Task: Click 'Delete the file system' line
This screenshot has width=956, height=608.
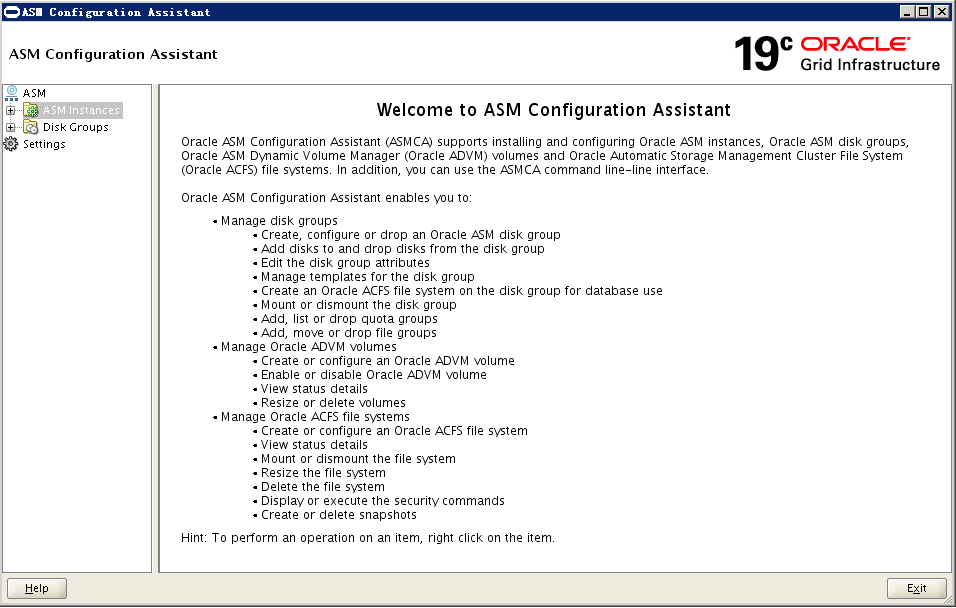Action: 323,487
